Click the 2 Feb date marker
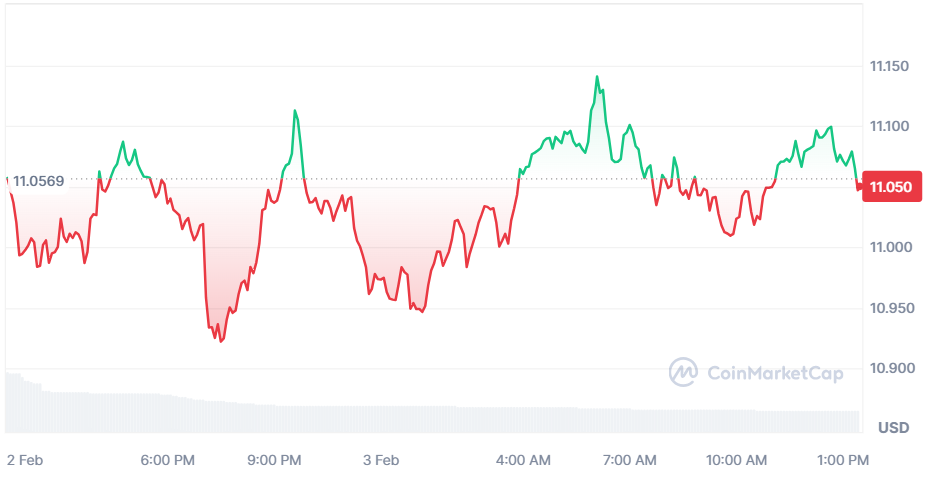 (25, 460)
